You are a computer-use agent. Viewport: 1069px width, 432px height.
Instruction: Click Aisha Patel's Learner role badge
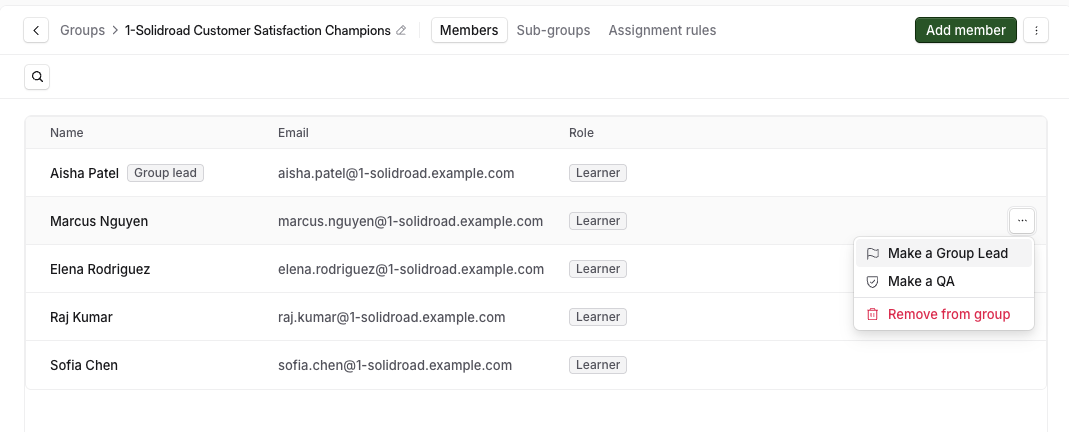(x=598, y=173)
